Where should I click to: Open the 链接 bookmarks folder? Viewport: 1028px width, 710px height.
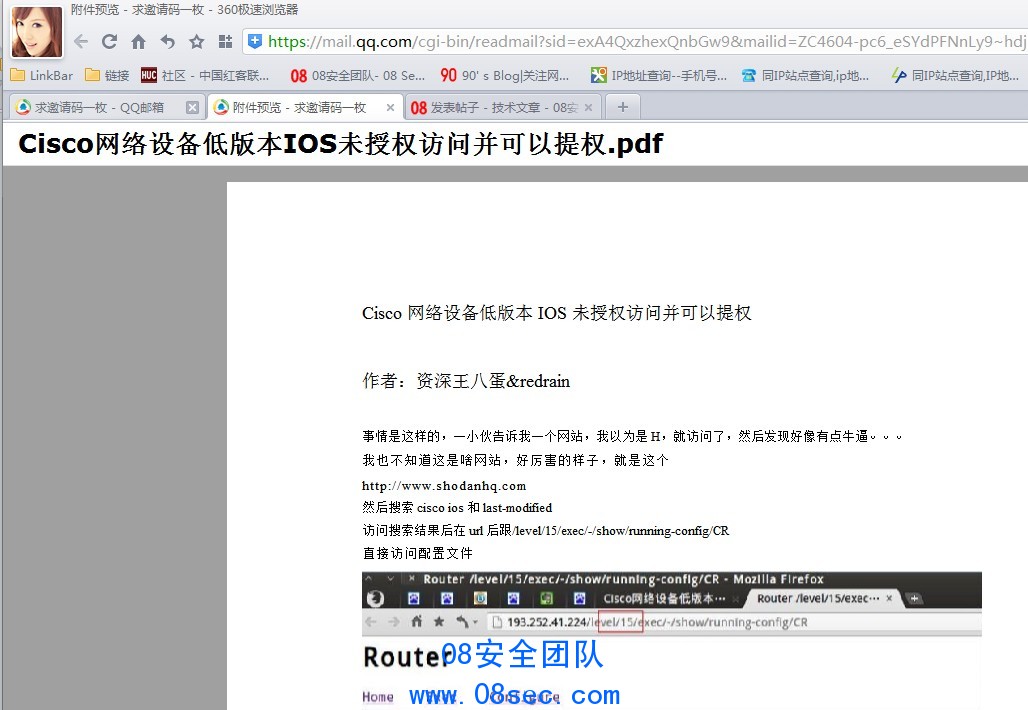[108, 75]
